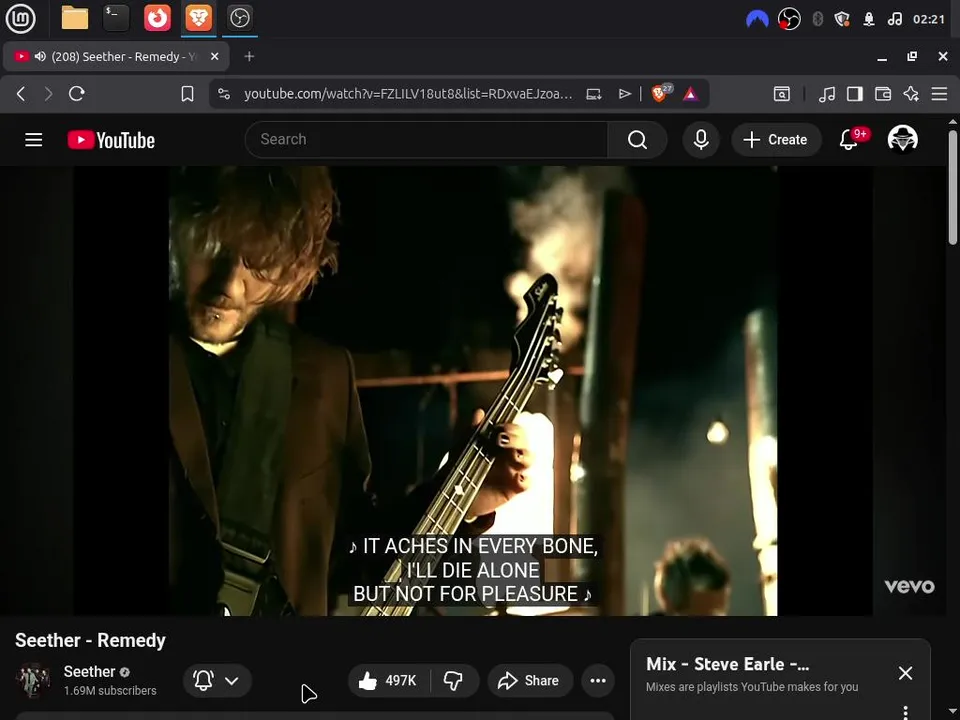Open the YouTube guide menu
The height and width of the screenshot is (720, 960).
click(34, 140)
